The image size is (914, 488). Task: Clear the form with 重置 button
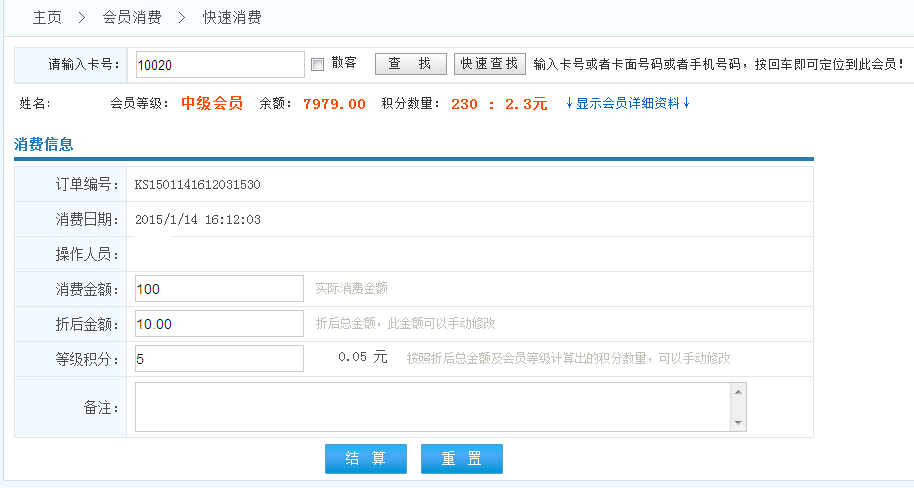(461, 459)
